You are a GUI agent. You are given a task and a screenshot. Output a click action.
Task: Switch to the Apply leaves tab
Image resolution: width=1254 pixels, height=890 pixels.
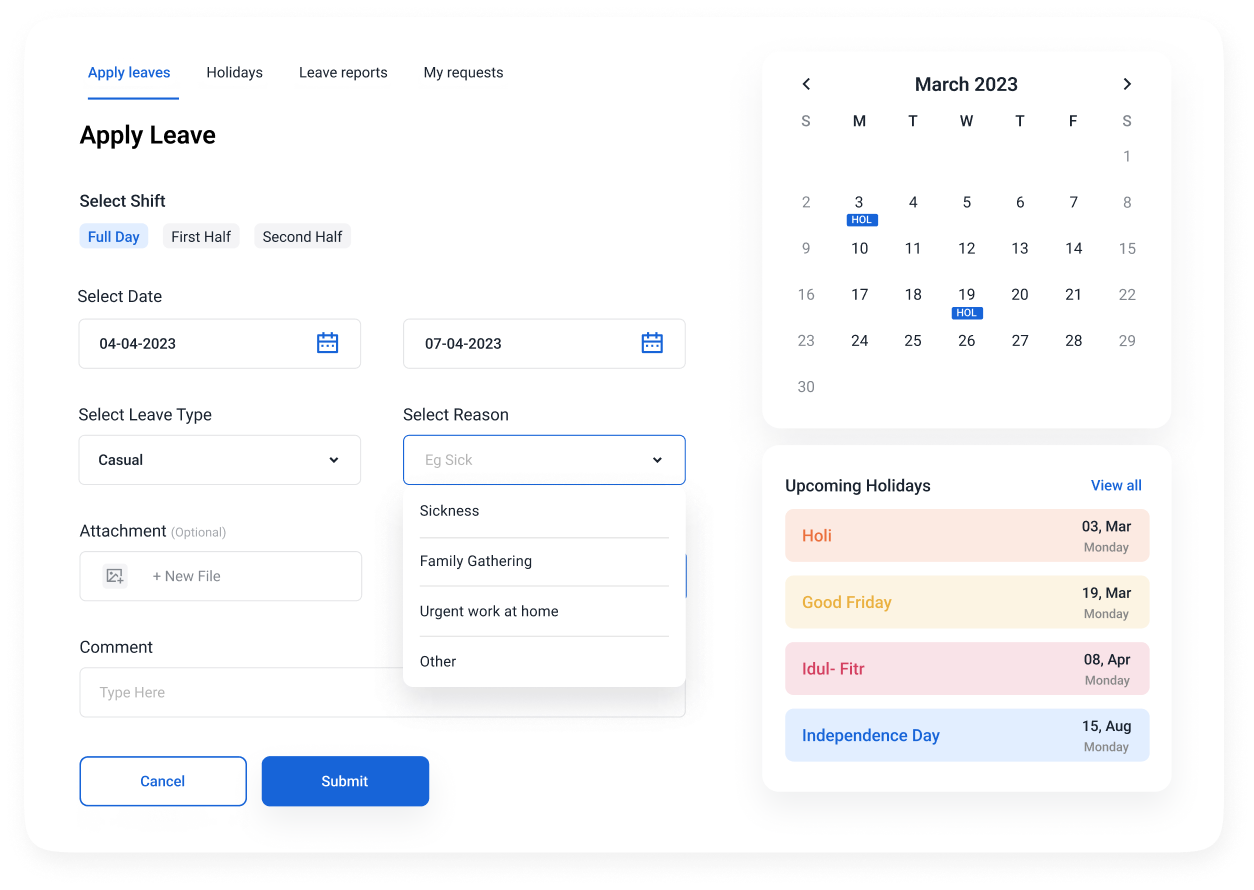[x=129, y=73]
